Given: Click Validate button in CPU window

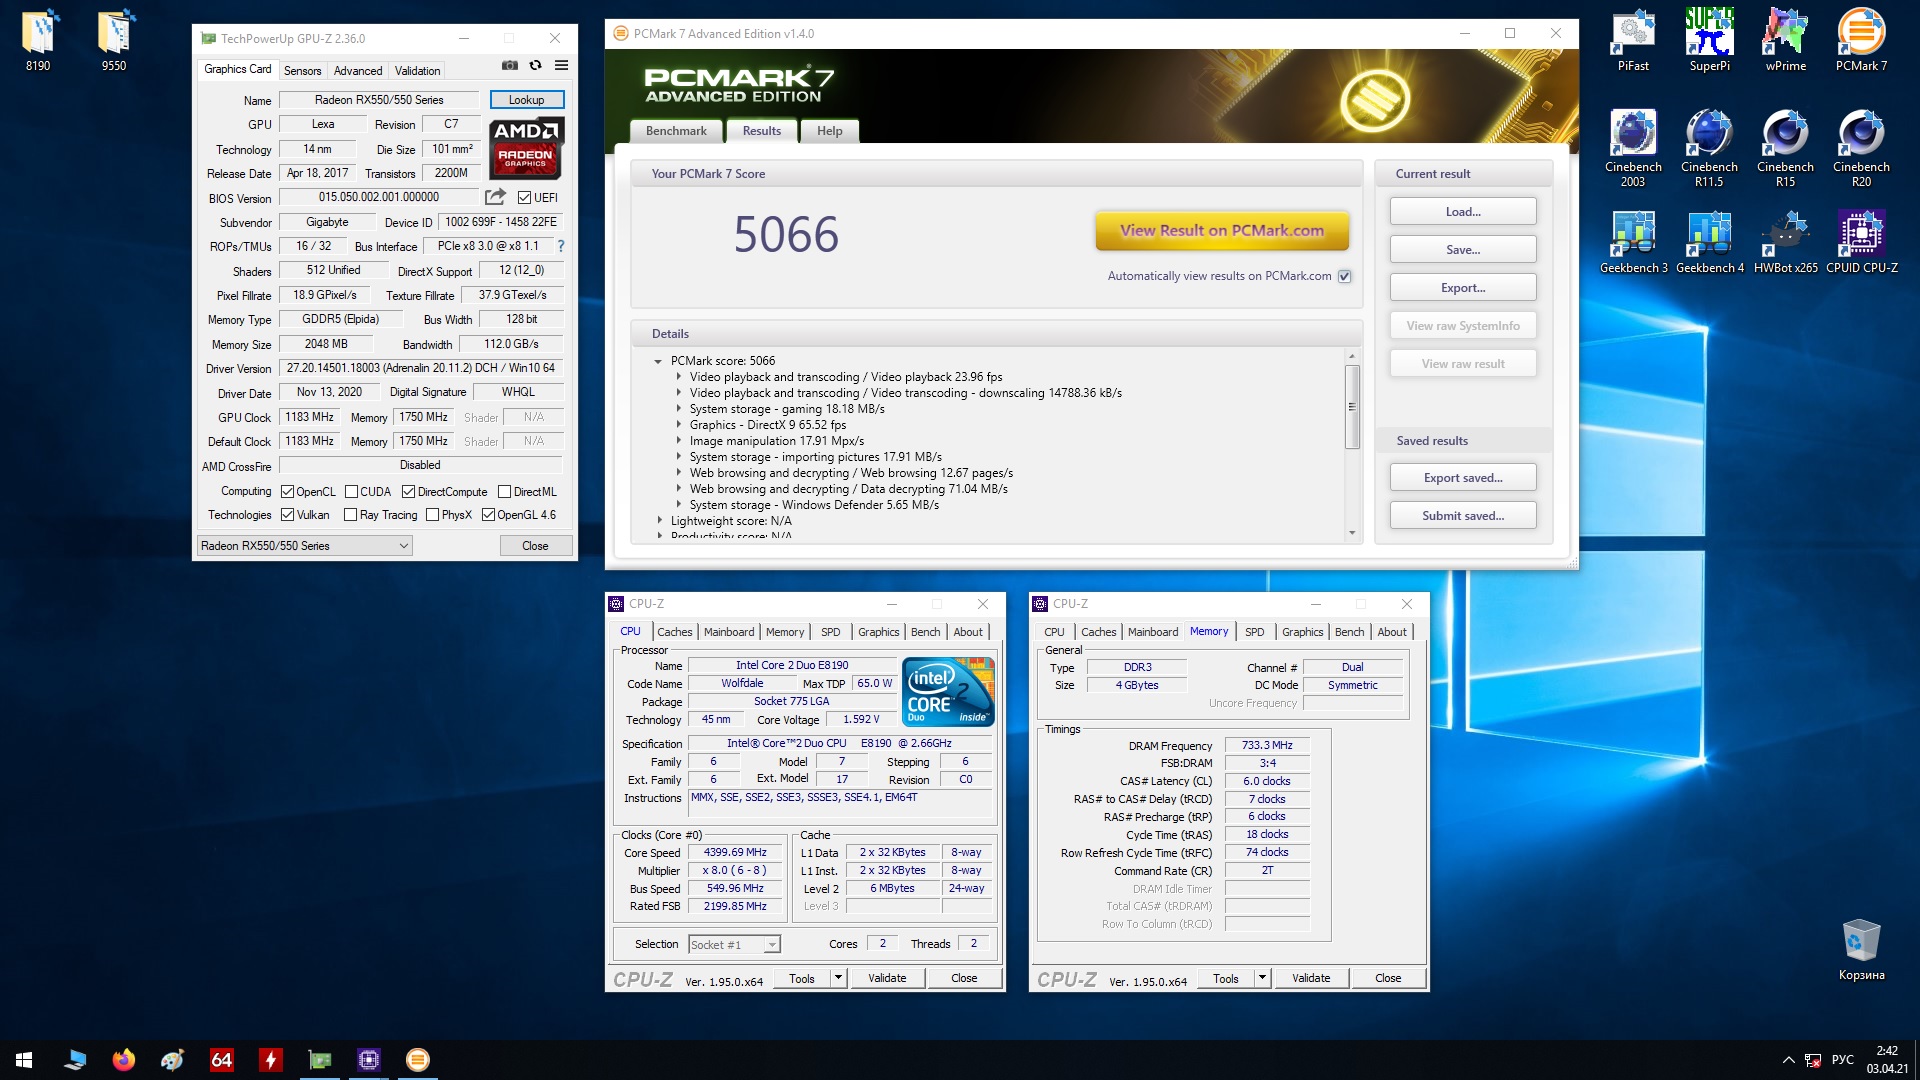Looking at the screenshot, I should coord(887,978).
